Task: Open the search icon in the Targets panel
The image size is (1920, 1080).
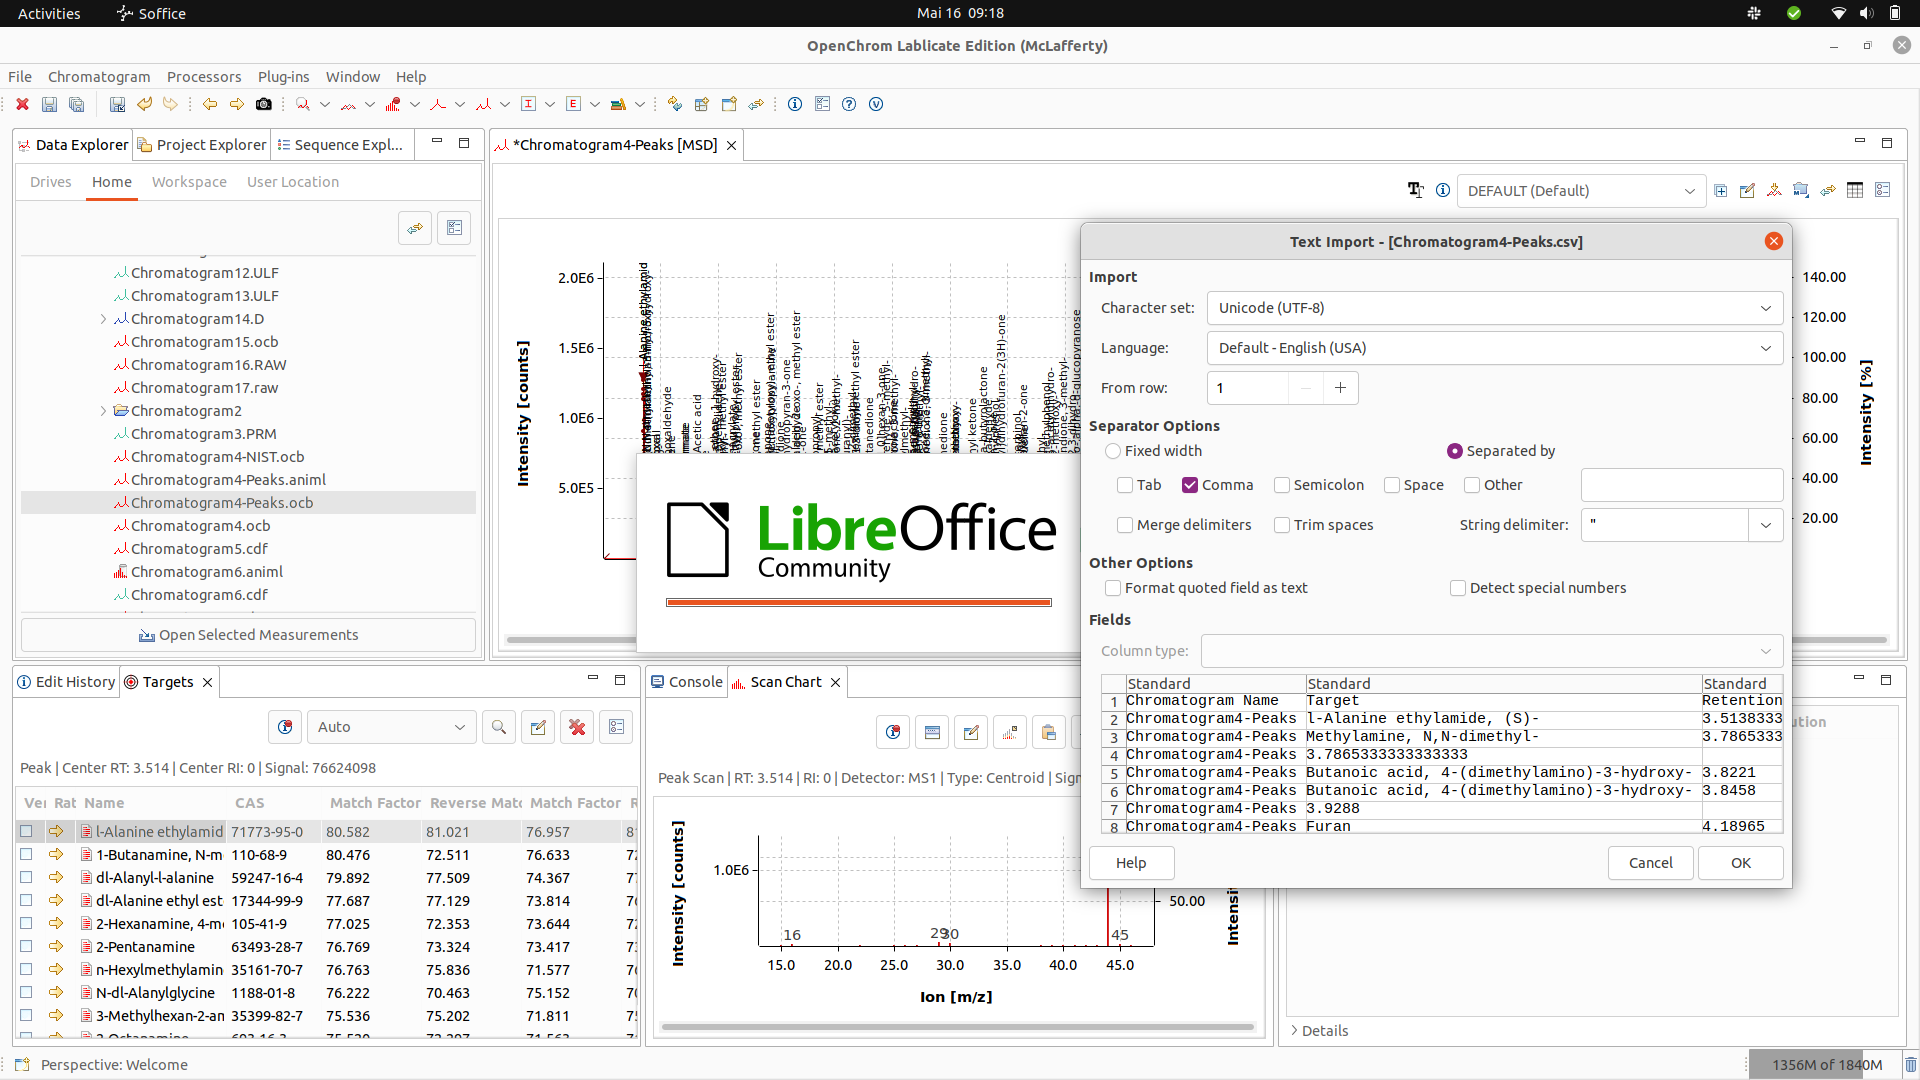Action: coord(498,727)
